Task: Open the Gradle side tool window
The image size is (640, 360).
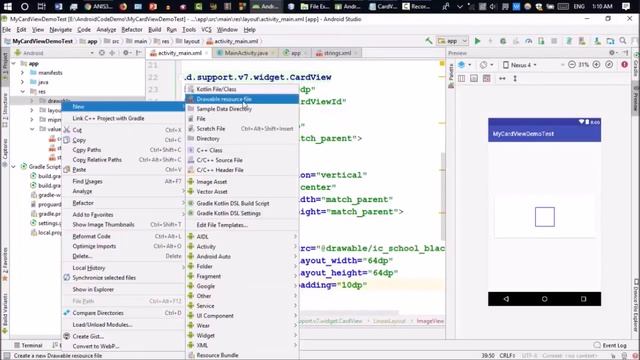Action: 636,65
